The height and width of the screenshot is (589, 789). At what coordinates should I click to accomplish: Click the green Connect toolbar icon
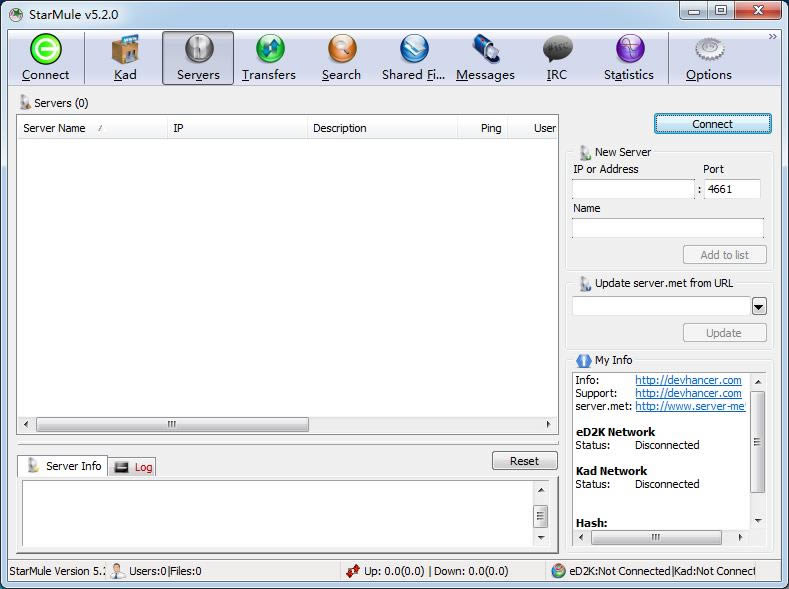click(45, 49)
